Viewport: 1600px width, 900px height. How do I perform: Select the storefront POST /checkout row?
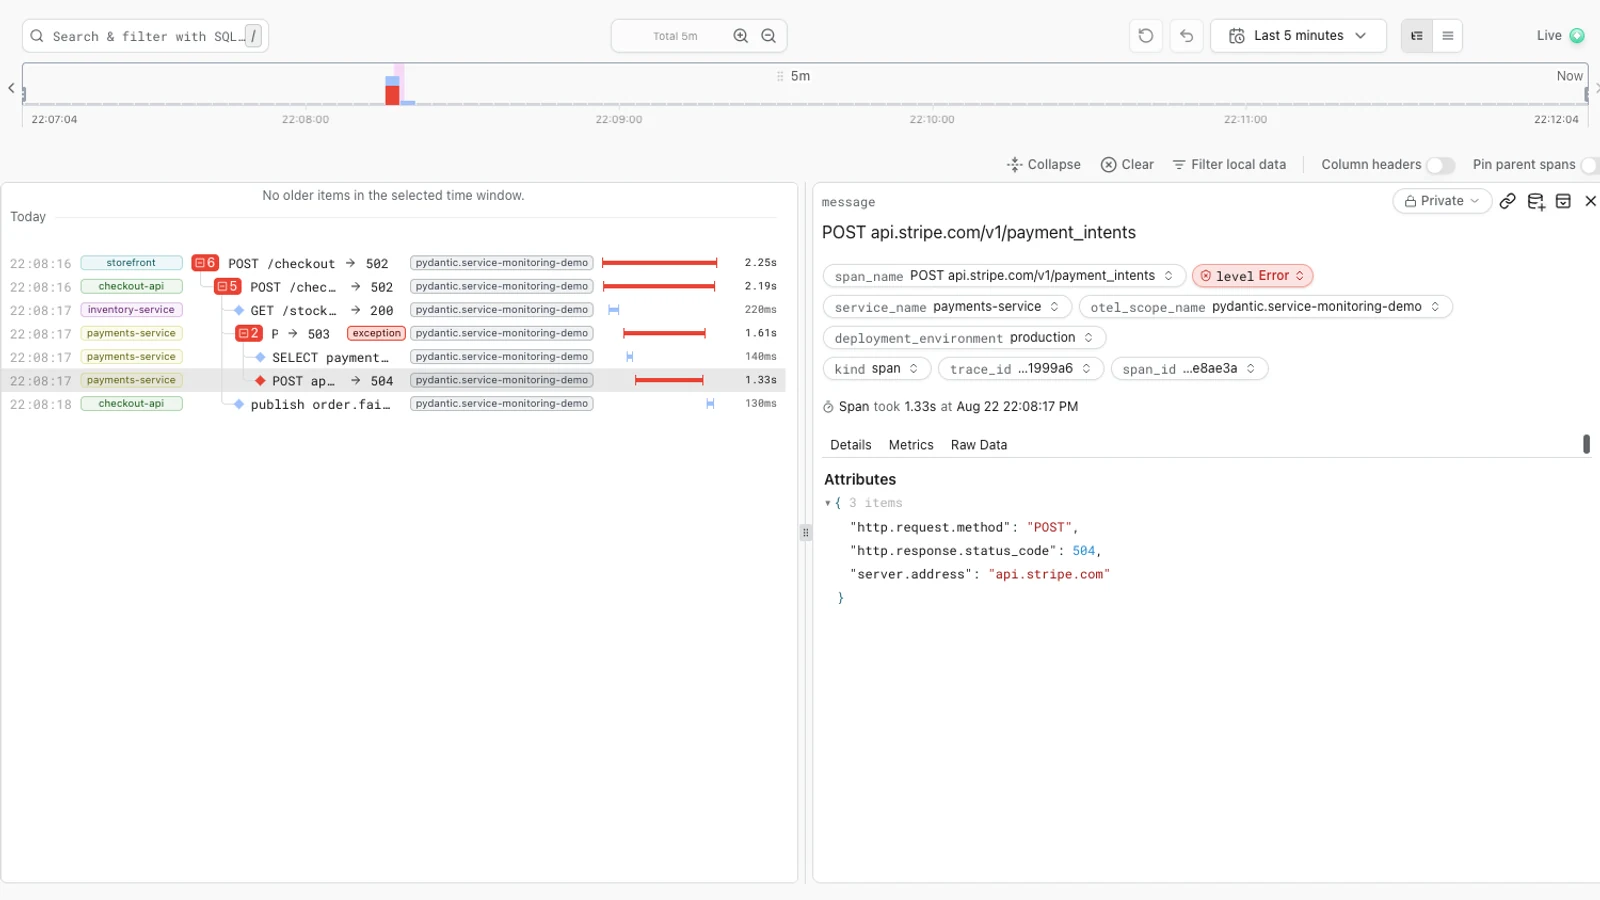pos(393,263)
